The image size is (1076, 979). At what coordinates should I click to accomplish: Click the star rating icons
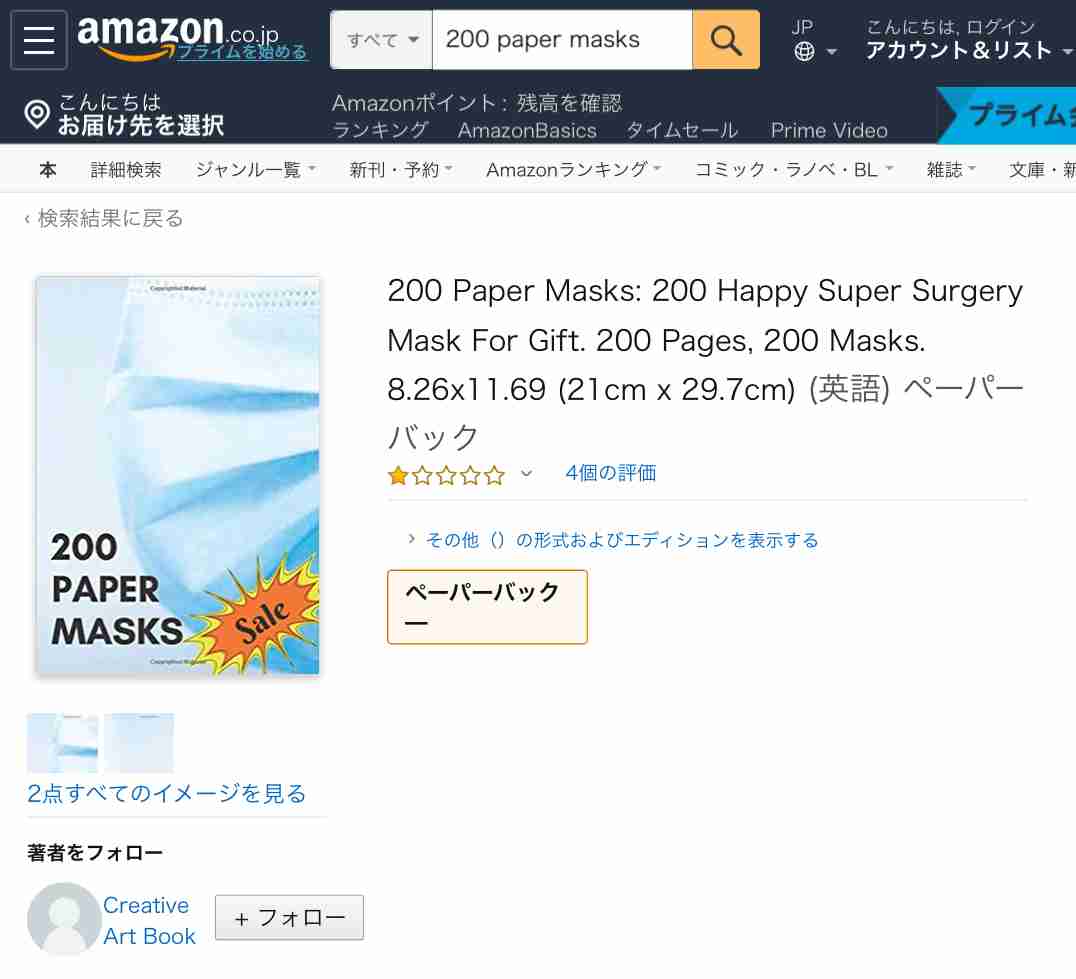(x=446, y=475)
